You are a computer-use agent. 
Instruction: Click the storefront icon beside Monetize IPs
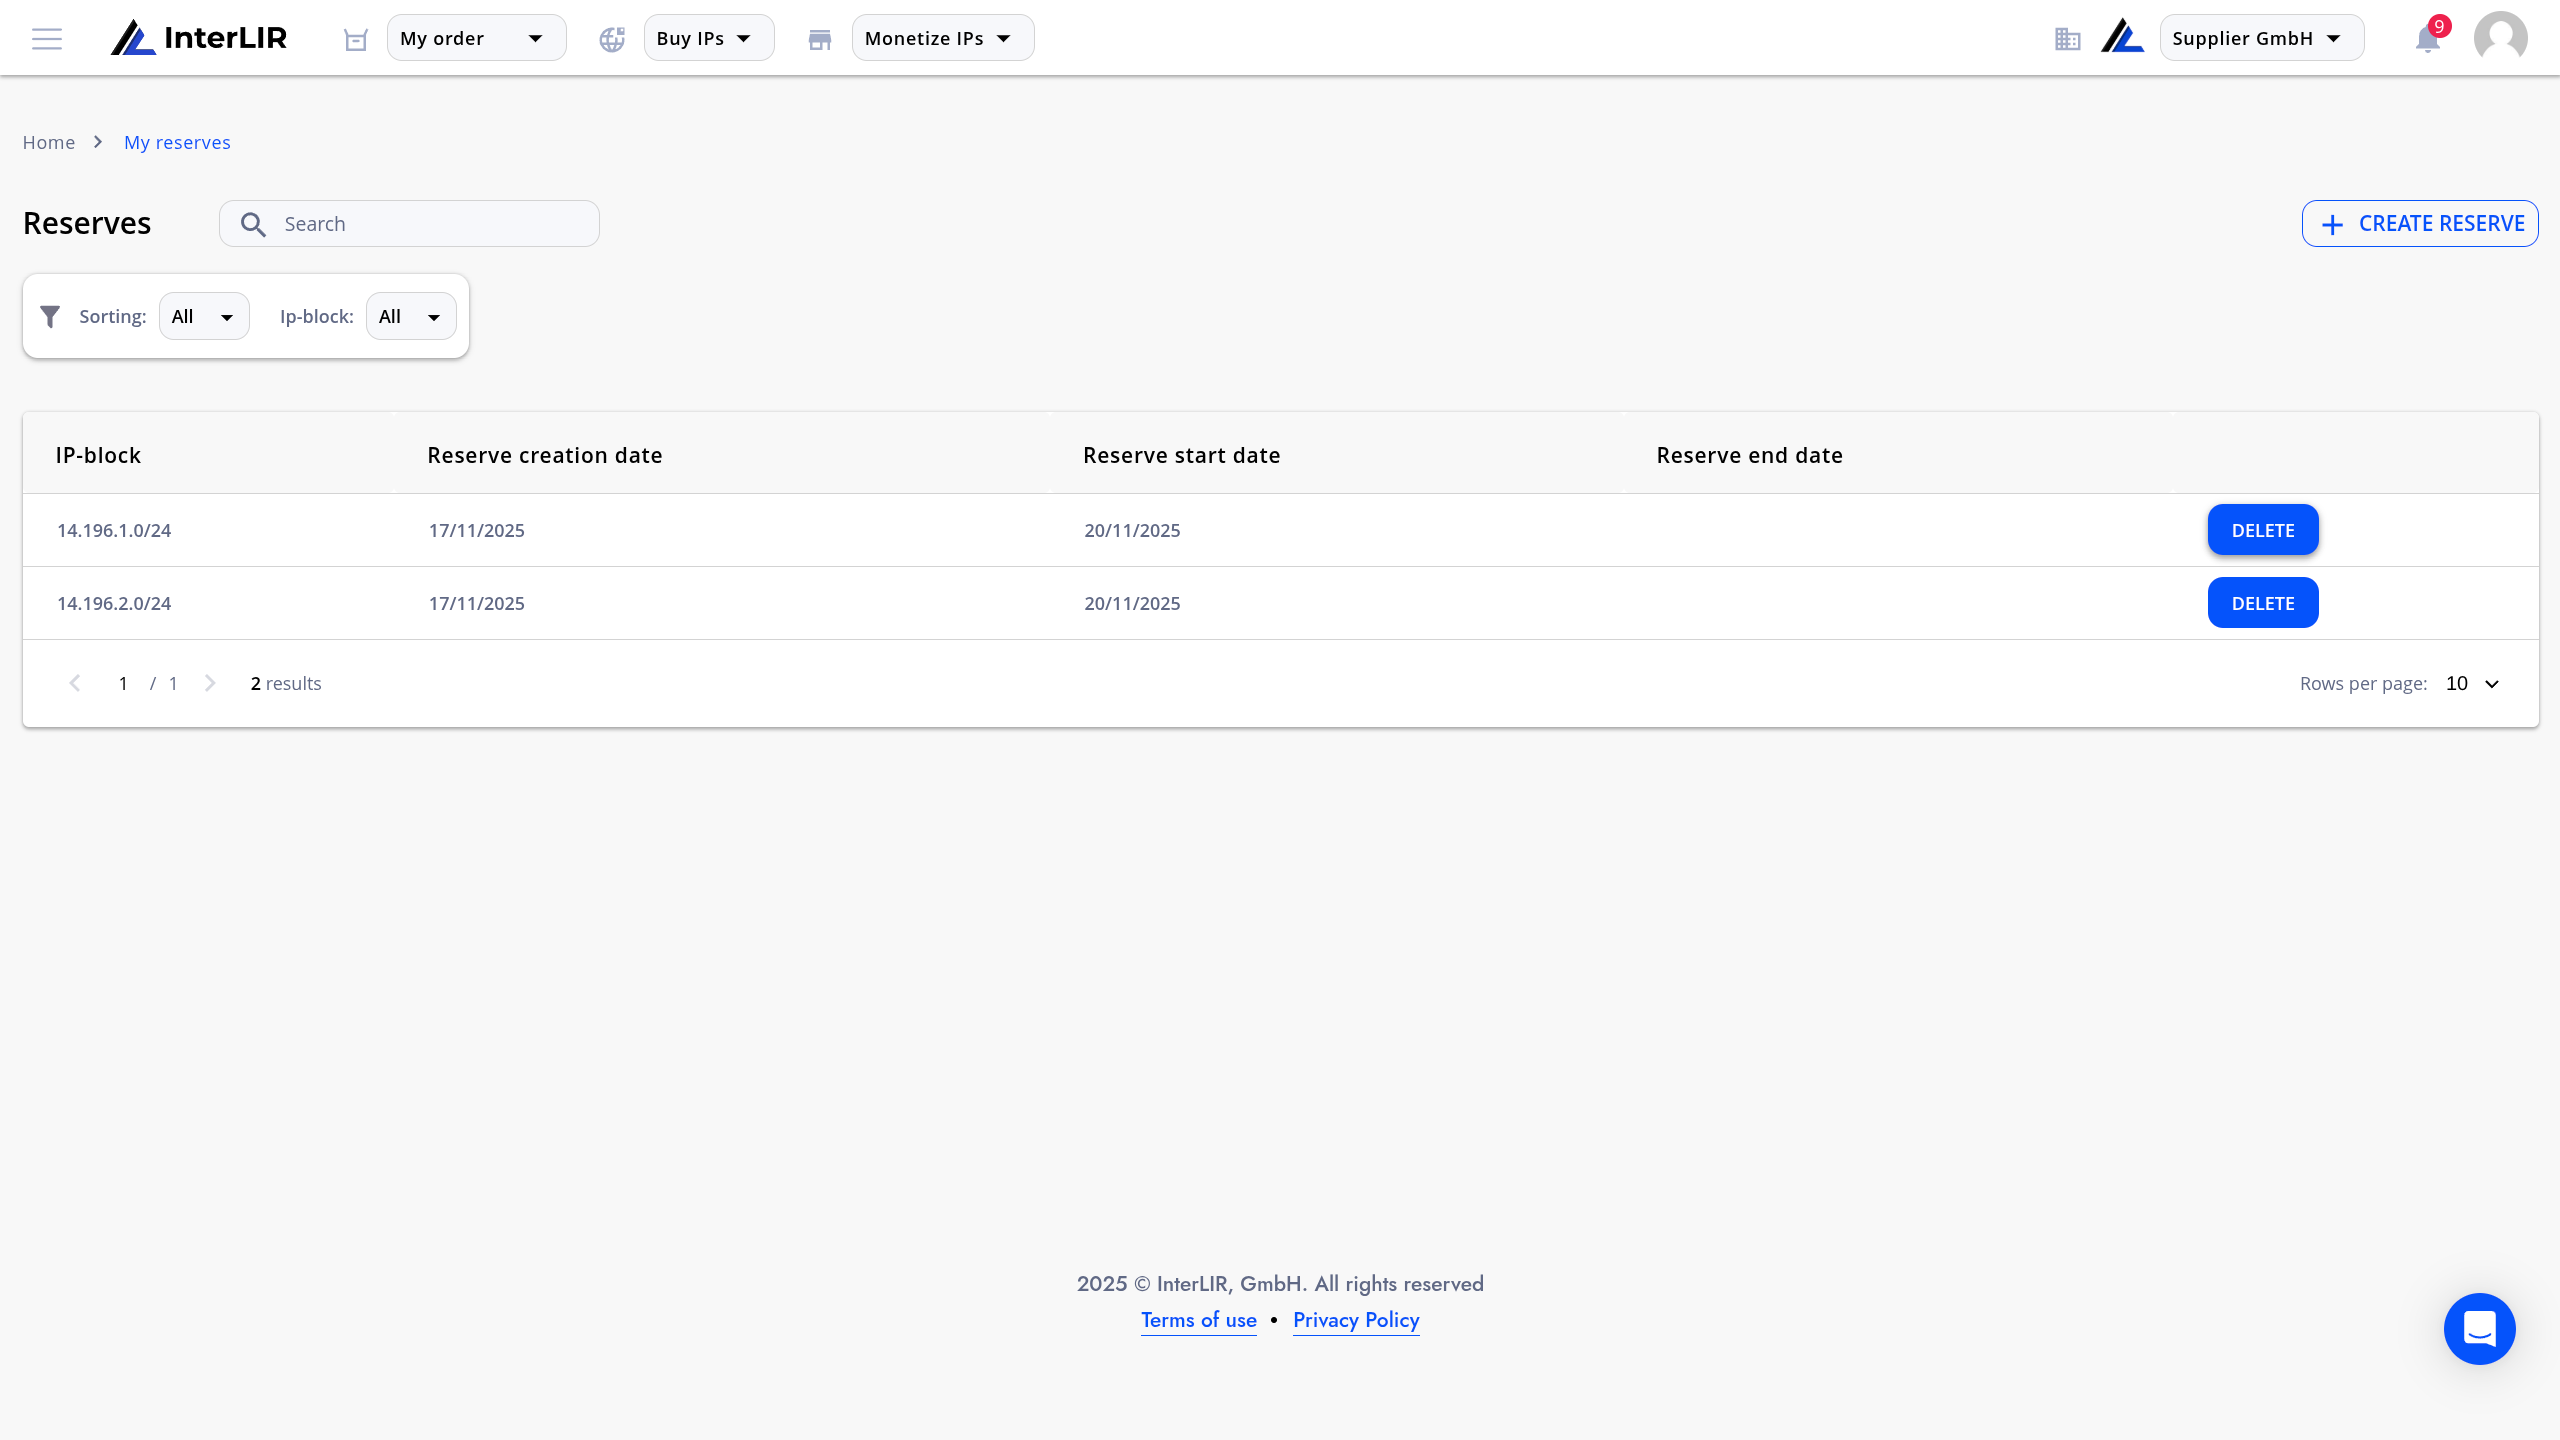point(820,39)
